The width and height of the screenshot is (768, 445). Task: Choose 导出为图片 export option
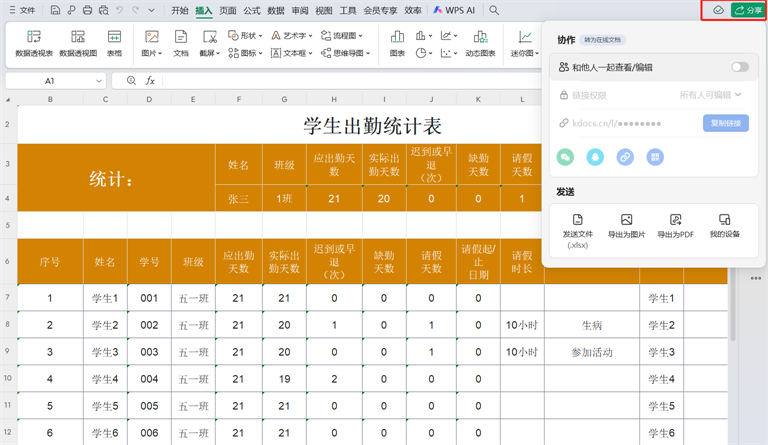[626, 226]
